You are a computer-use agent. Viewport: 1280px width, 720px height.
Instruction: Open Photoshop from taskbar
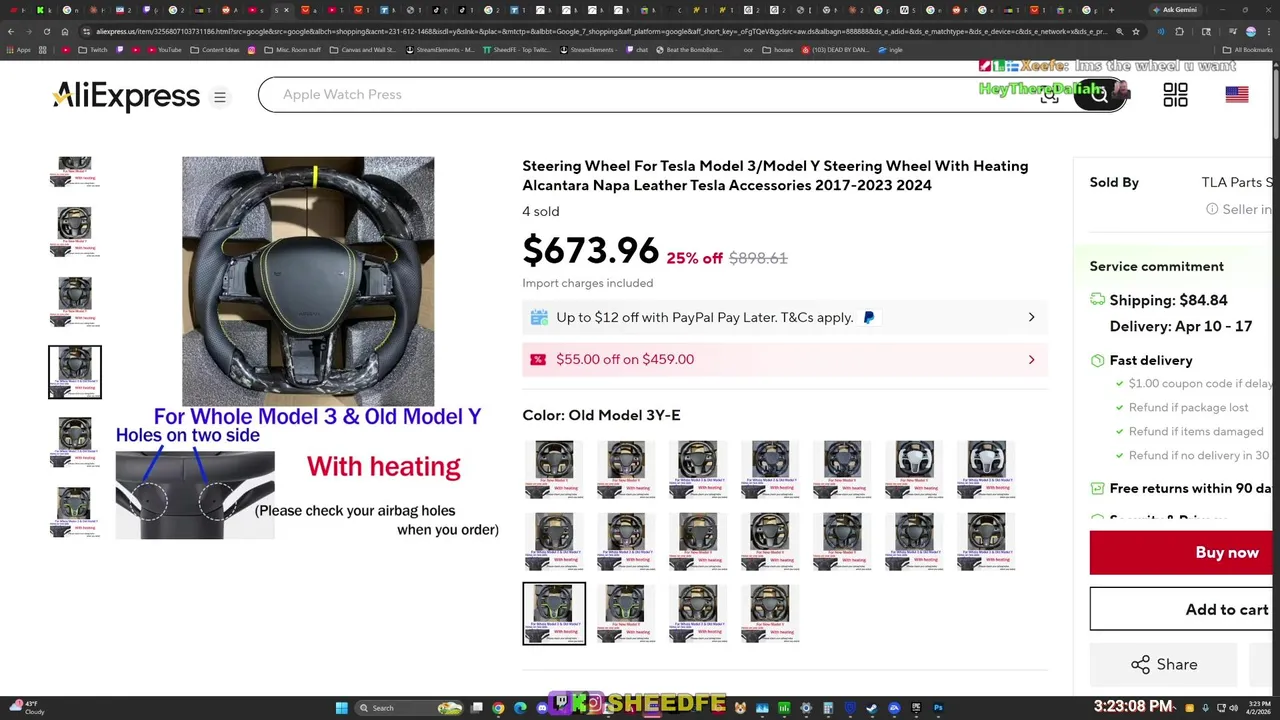pos(938,708)
